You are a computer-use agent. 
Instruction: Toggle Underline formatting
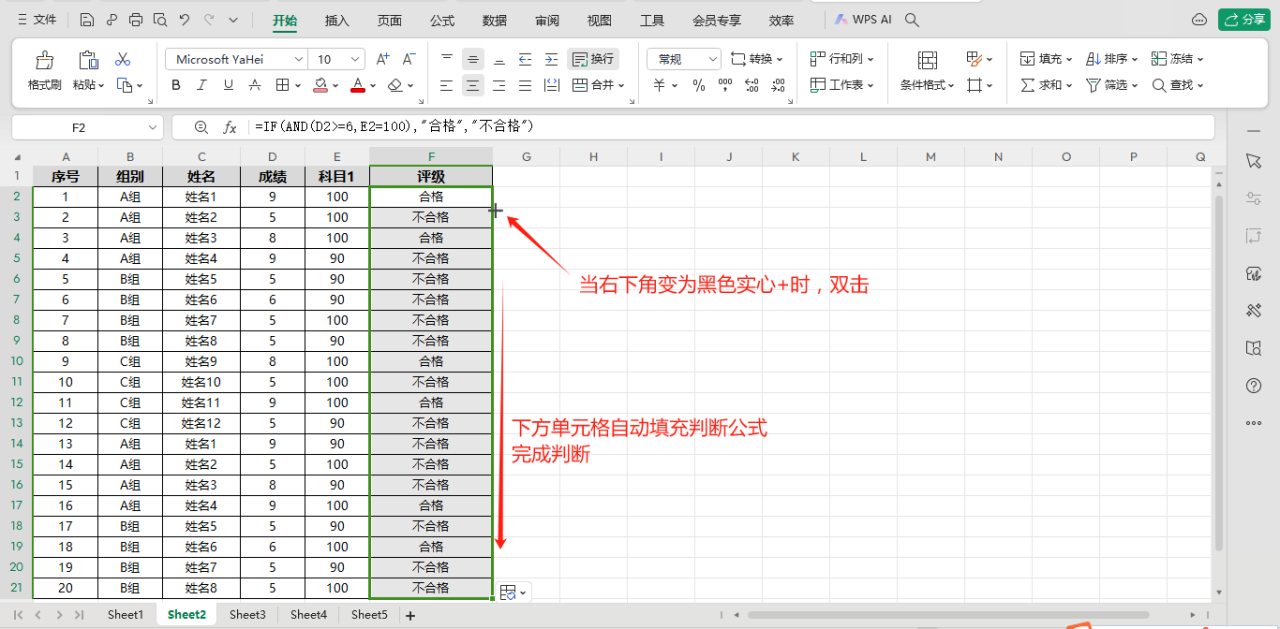[228, 85]
